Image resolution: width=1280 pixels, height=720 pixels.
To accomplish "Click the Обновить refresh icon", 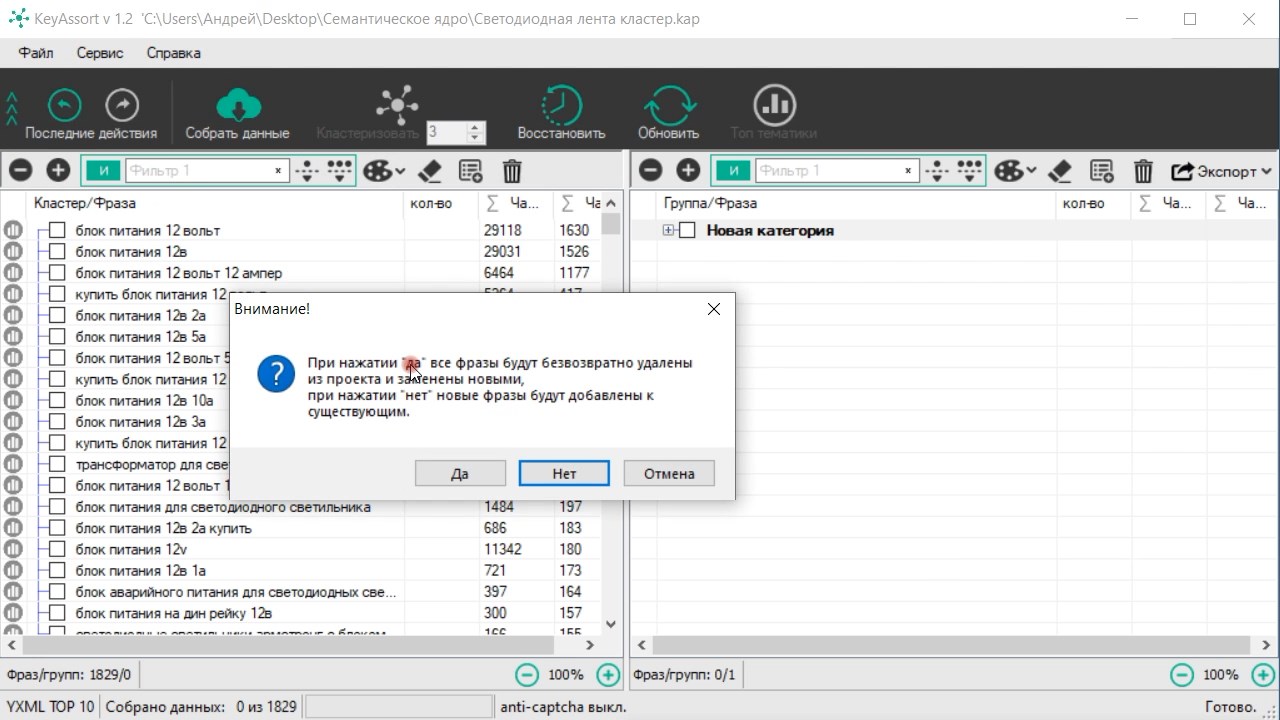I will pyautogui.click(x=668, y=104).
